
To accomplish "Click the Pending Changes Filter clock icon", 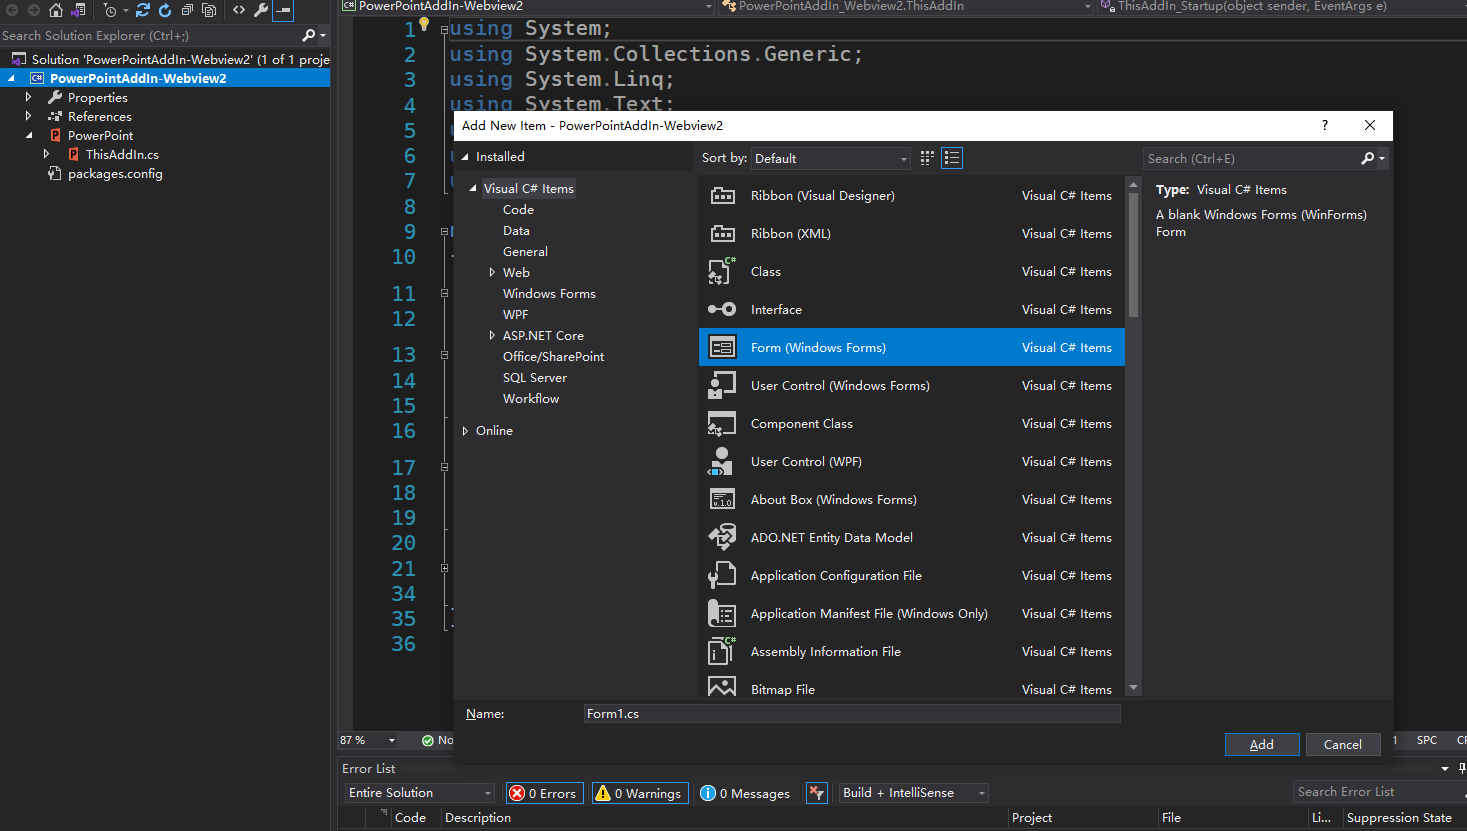I will (x=110, y=10).
